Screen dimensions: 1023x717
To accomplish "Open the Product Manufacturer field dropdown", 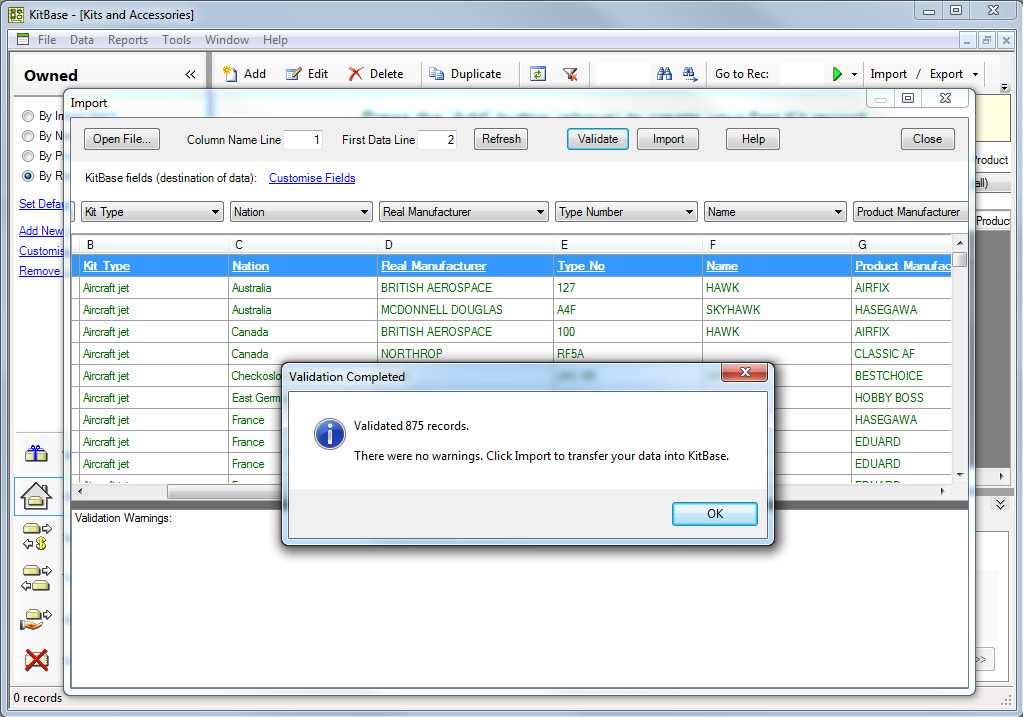I will (910, 212).
